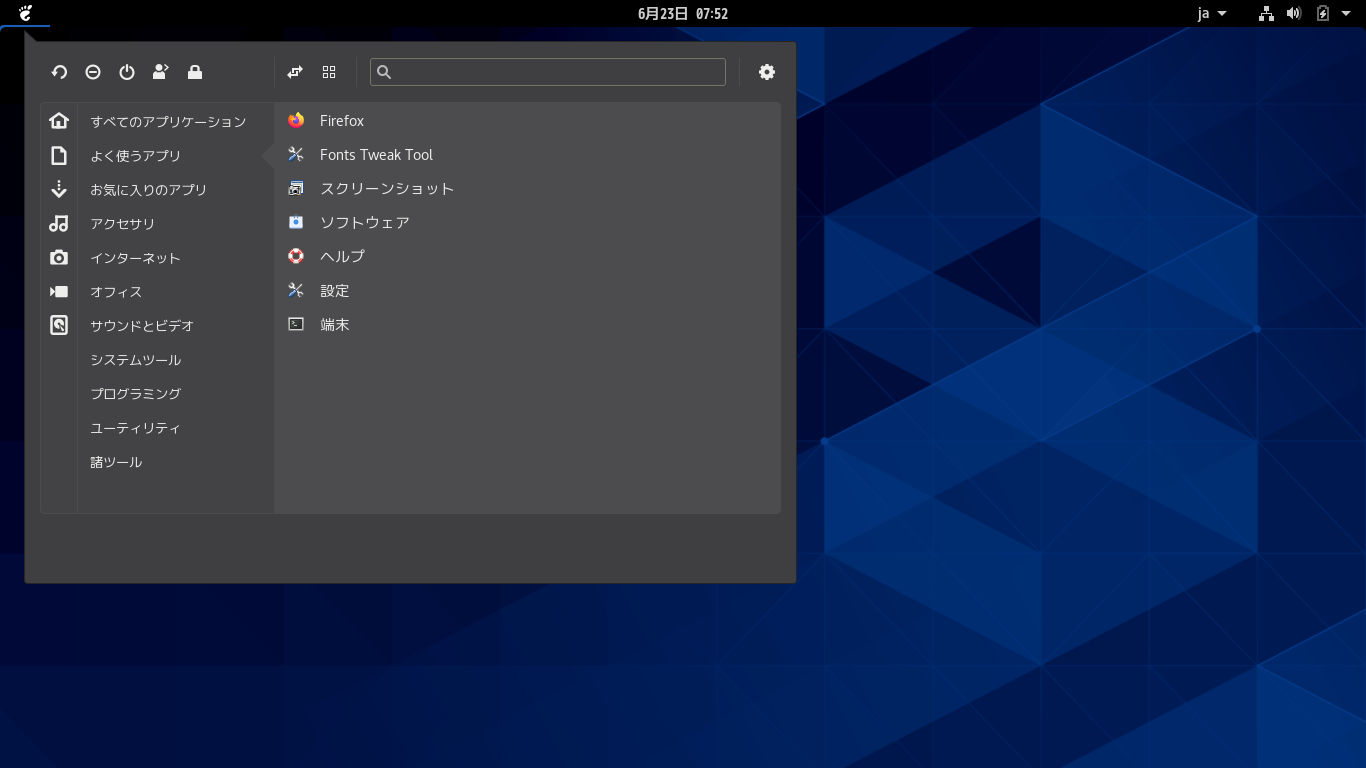Open menu settings with gear icon
Screen dimensions: 1366x768
(x=767, y=72)
